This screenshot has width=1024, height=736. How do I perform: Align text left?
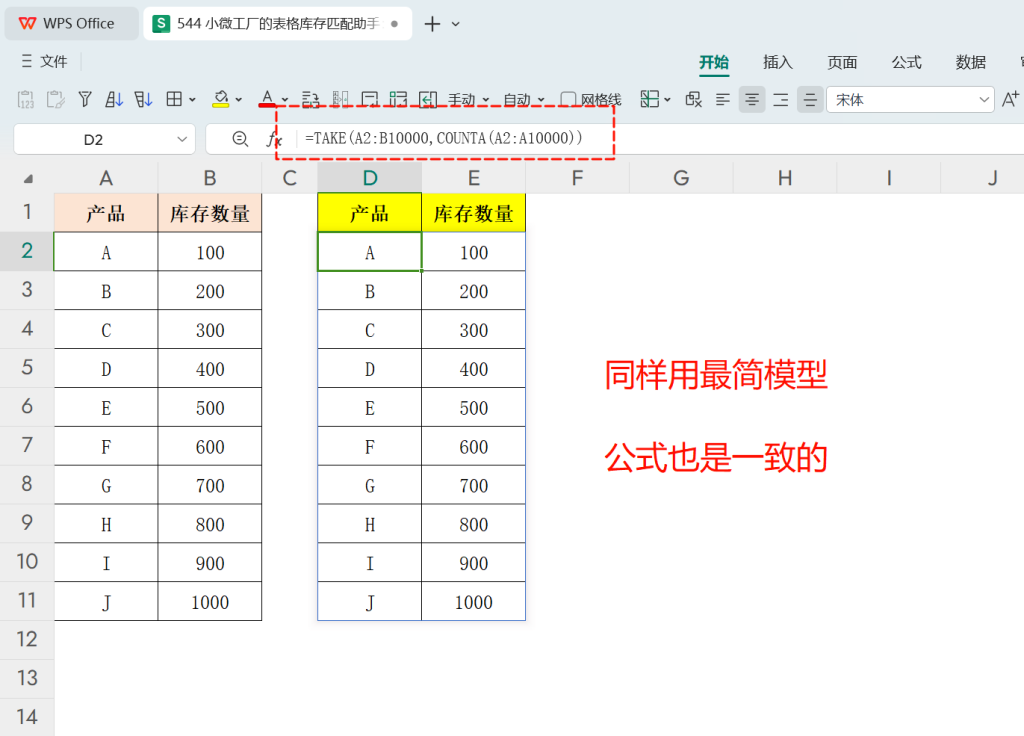tap(722, 100)
